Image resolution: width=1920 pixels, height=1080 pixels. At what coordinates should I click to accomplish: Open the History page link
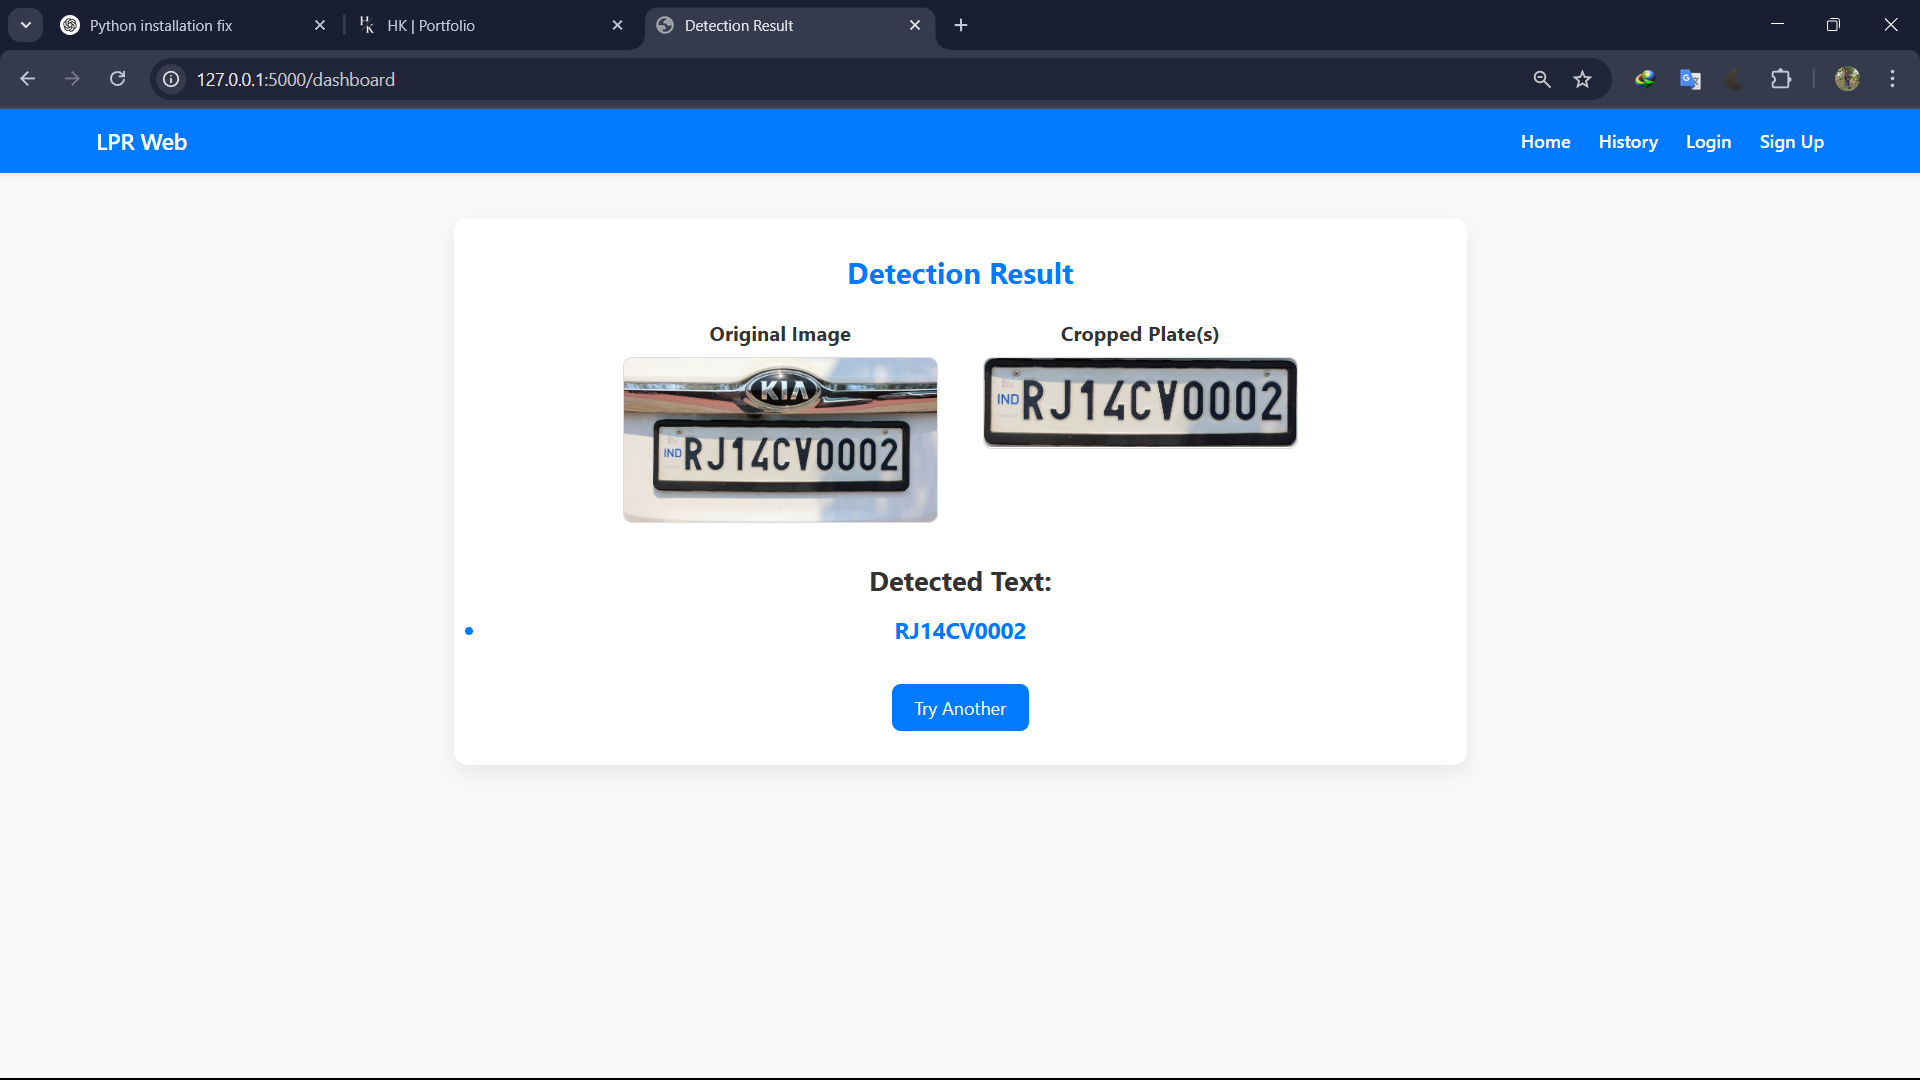pos(1627,142)
